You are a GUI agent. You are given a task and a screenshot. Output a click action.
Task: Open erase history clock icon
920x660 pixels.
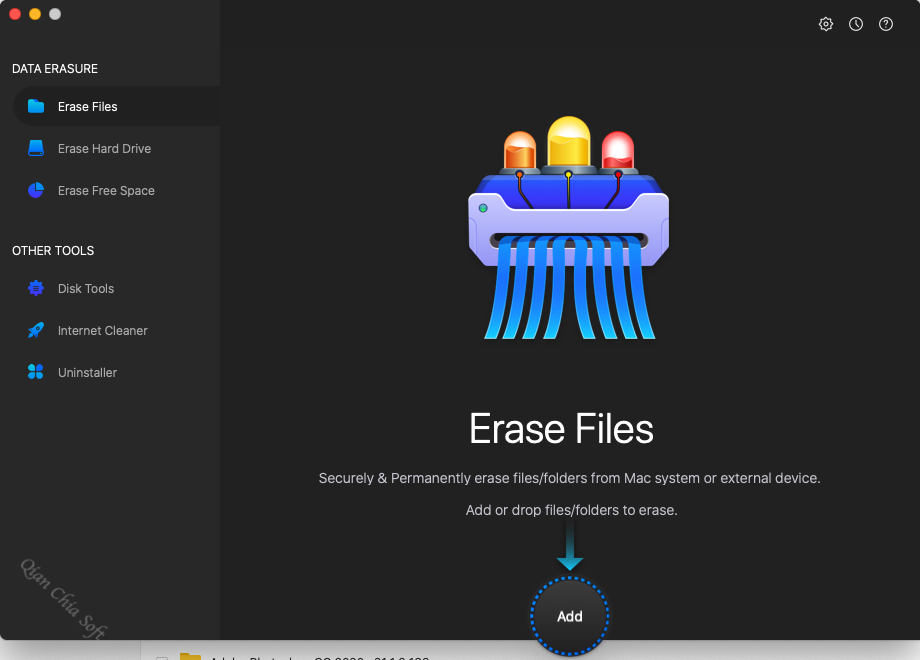click(855, 24)
